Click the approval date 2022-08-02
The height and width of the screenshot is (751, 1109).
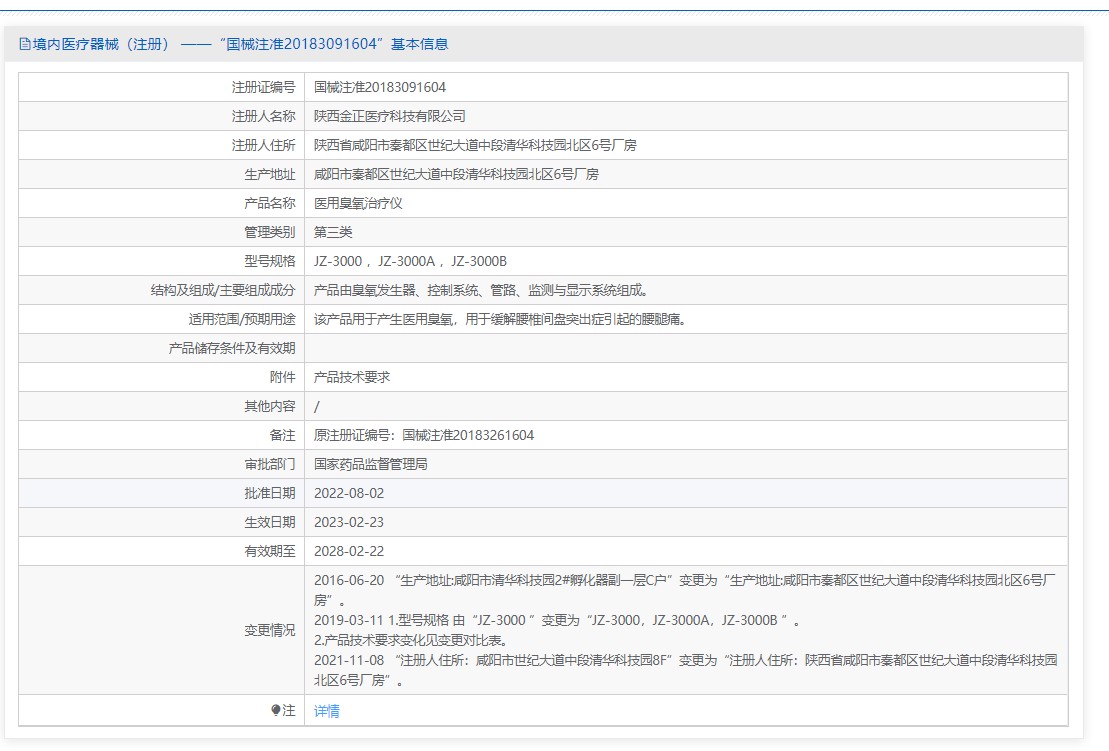pos(349,493)
